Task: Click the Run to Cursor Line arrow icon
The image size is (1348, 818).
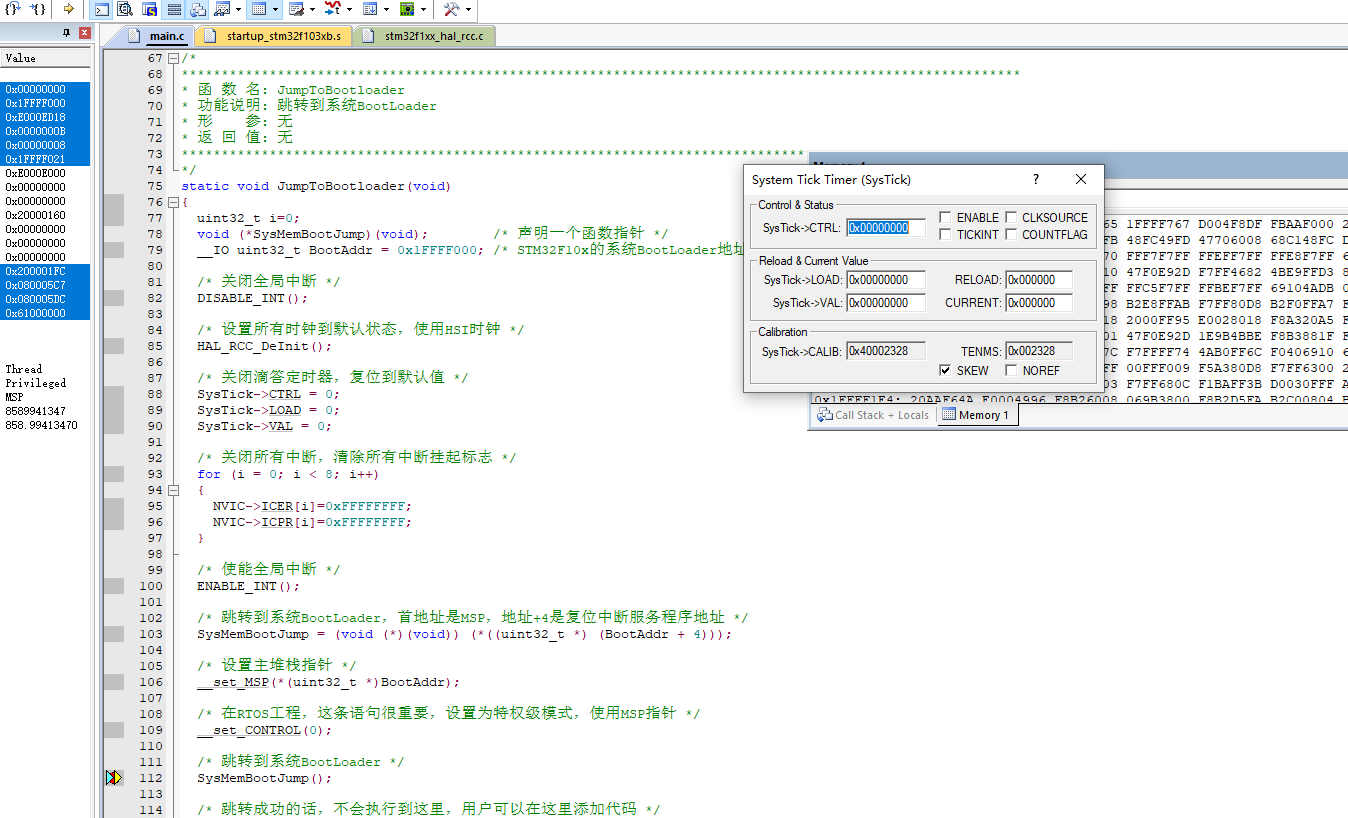Action: pyautogui.click(x=68, y=9)
